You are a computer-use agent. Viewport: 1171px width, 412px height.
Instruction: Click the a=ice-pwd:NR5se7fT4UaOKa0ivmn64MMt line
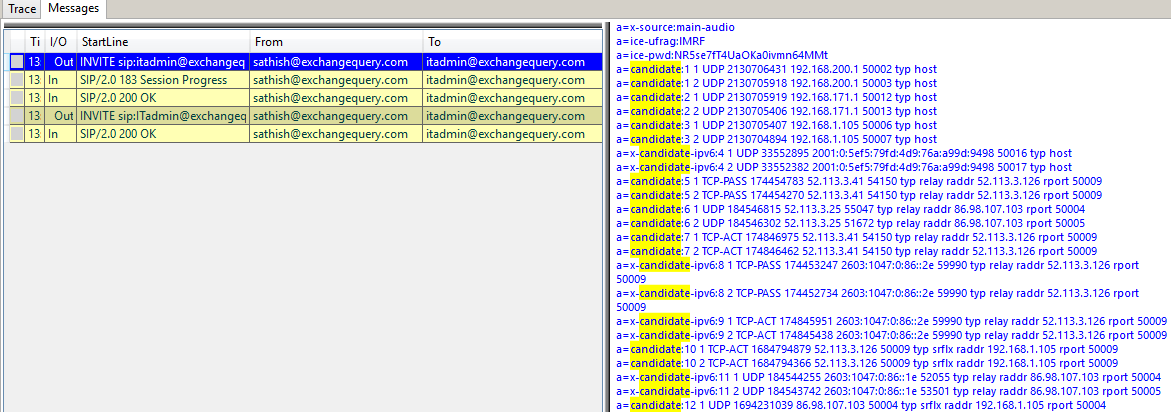click(x=722, y=55)
